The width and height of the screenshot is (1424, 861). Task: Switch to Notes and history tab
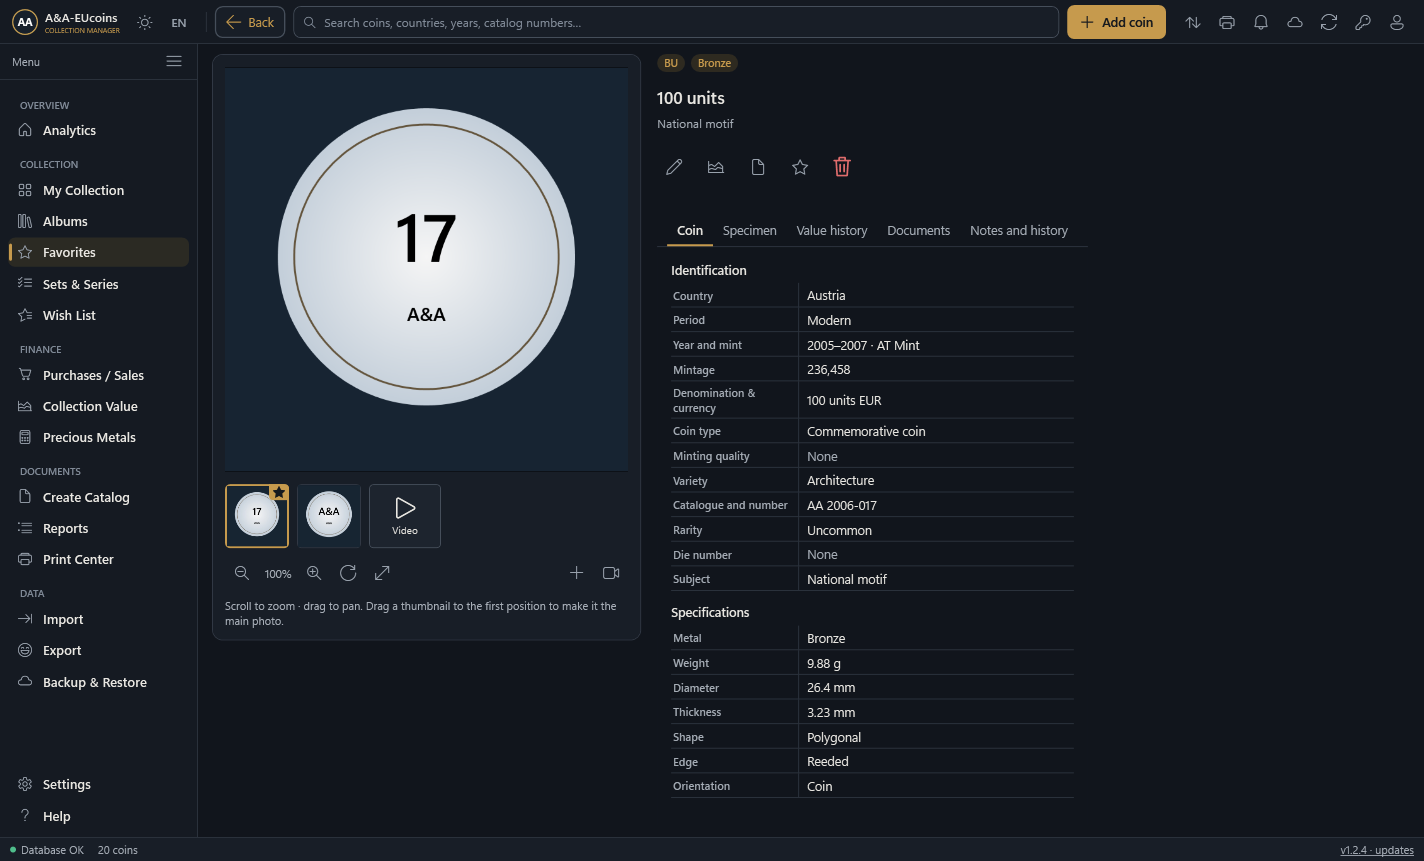[1019, 231]
